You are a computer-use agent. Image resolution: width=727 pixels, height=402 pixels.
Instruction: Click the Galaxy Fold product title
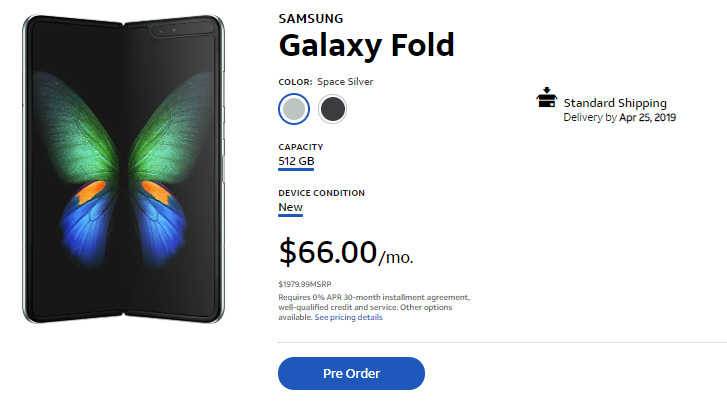[x=366, y=45]
